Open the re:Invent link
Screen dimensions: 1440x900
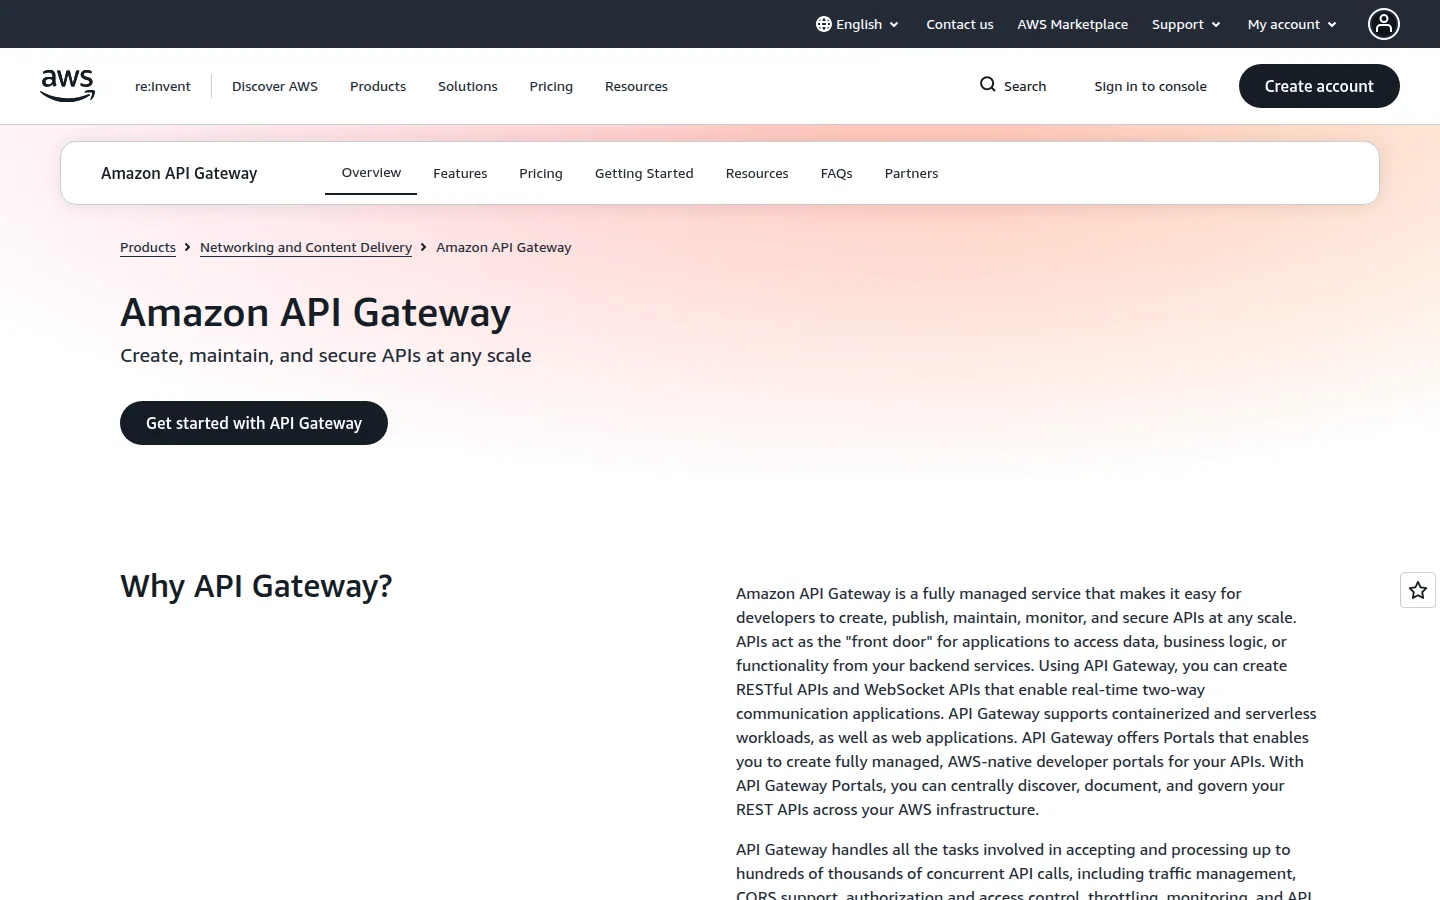pos(163,86)
